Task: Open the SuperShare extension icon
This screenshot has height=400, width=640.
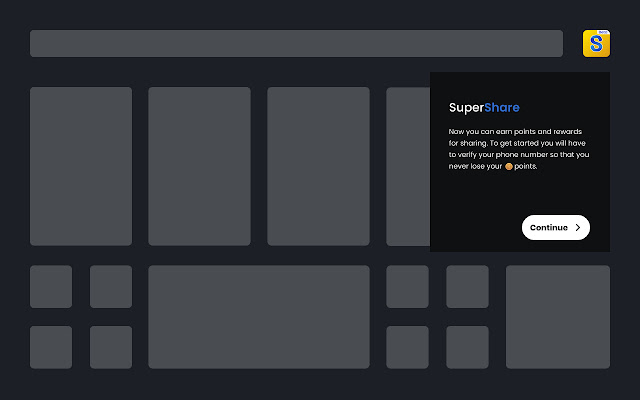Action: click(x=596, y=43)
